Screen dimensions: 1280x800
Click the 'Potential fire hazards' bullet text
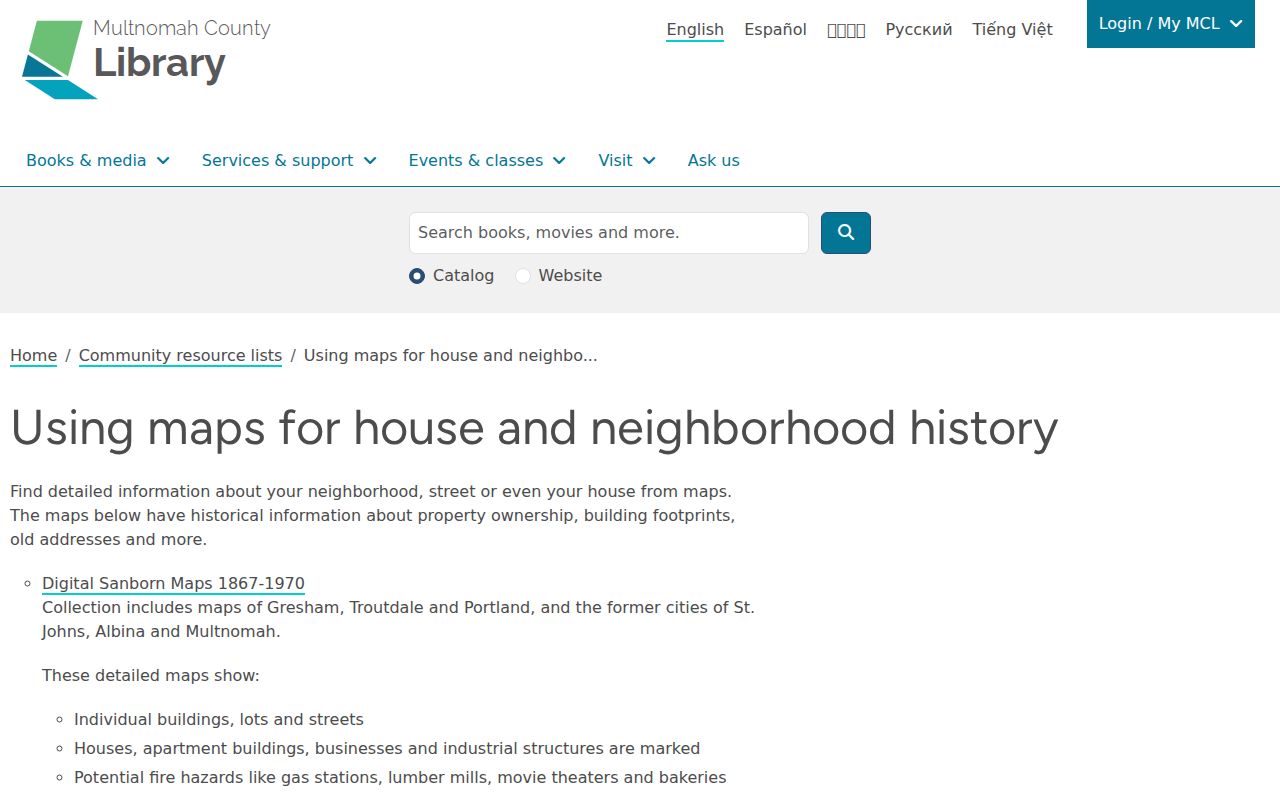(x=400, y=778)
